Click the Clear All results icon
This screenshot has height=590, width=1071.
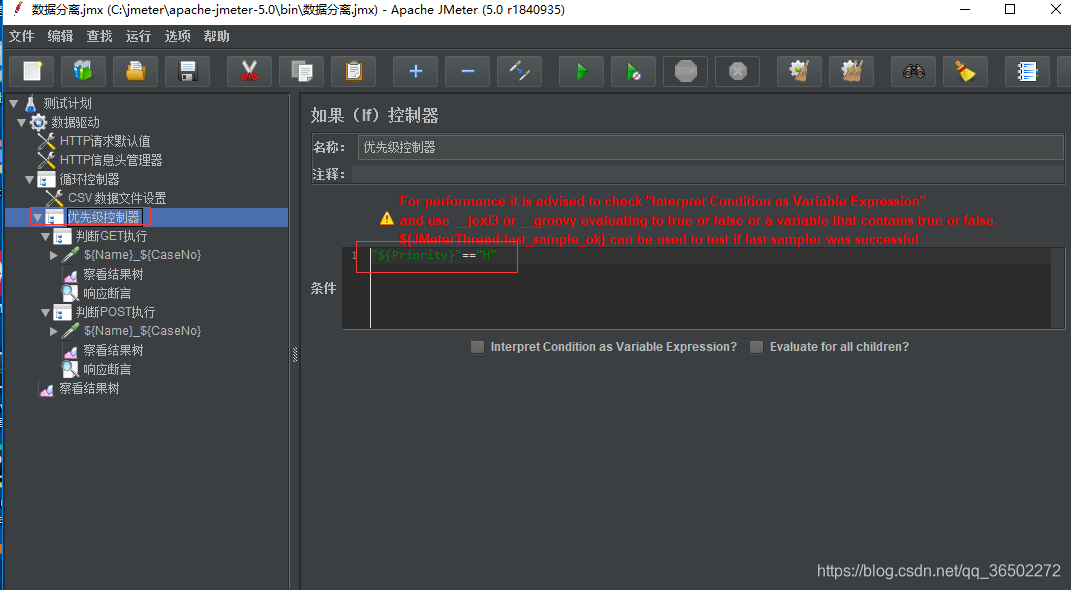click(851, 71)
